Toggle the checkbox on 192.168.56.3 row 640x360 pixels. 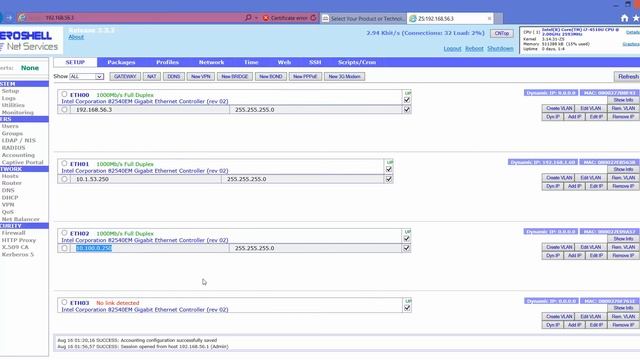click(x=407, y=109)
